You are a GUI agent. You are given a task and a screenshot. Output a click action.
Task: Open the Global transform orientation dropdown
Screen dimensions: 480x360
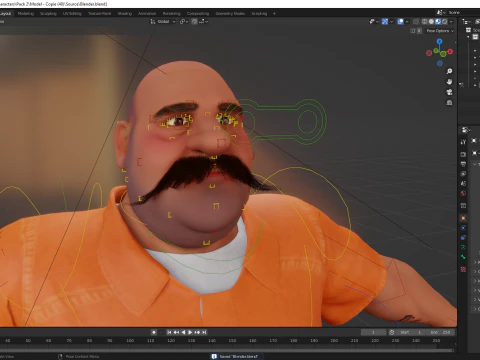point(163,22)
